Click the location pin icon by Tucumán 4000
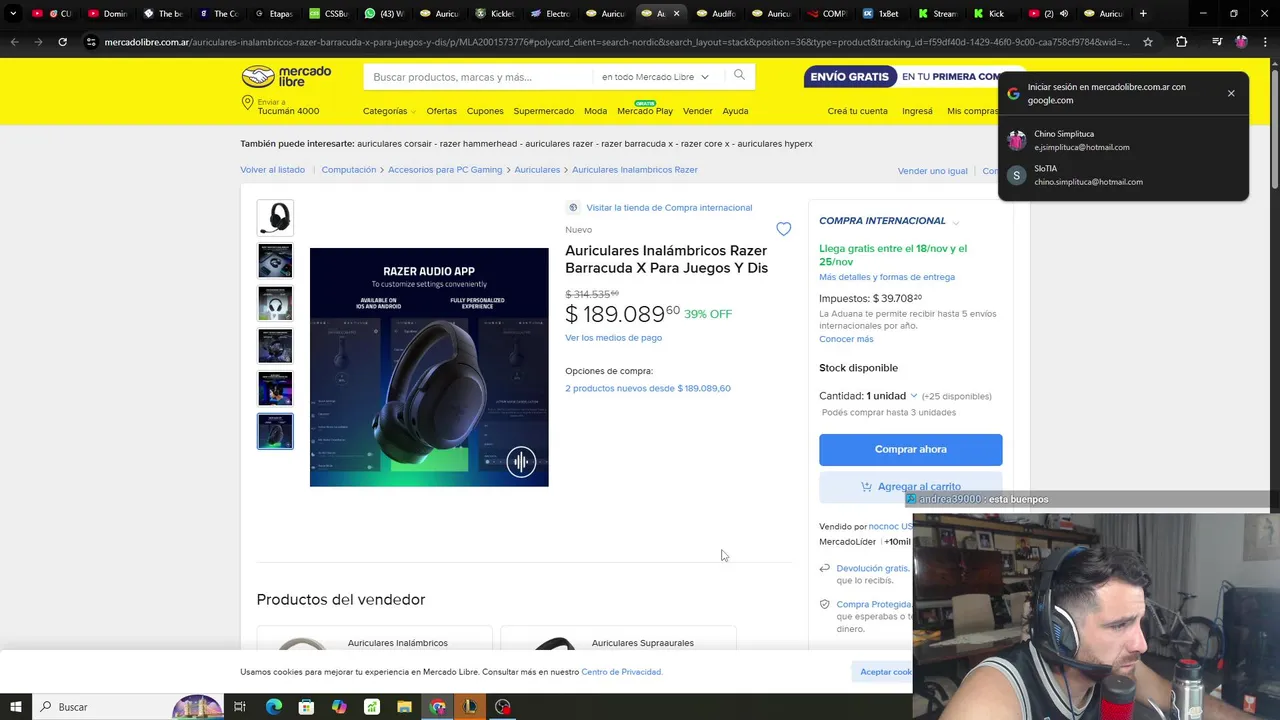Viewport: 1280px width, 720px height. point(247,103)
